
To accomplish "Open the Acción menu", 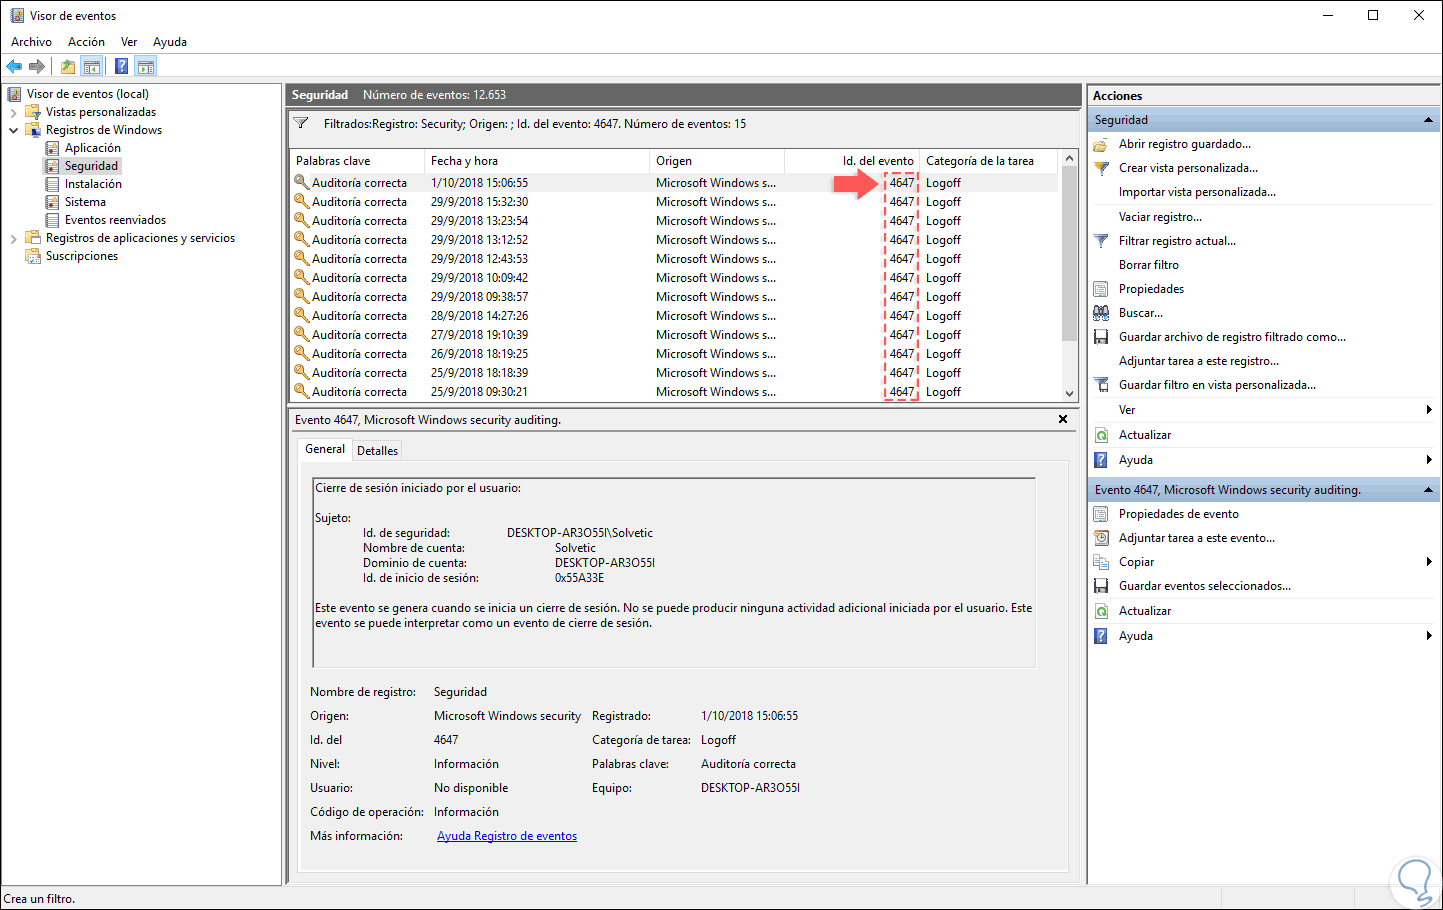I will click(x=86, y=42).
